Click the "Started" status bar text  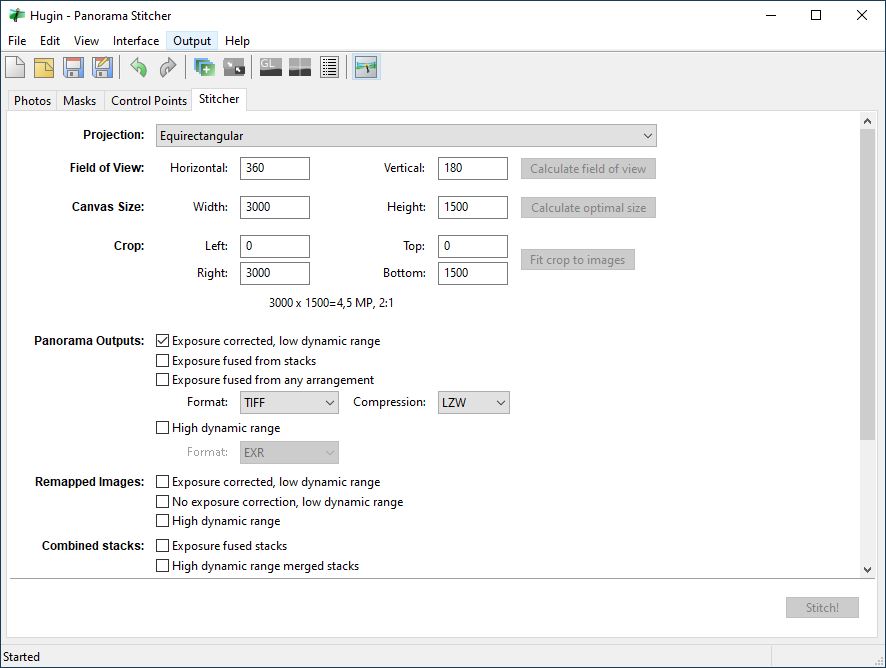(x=21, y=657)
